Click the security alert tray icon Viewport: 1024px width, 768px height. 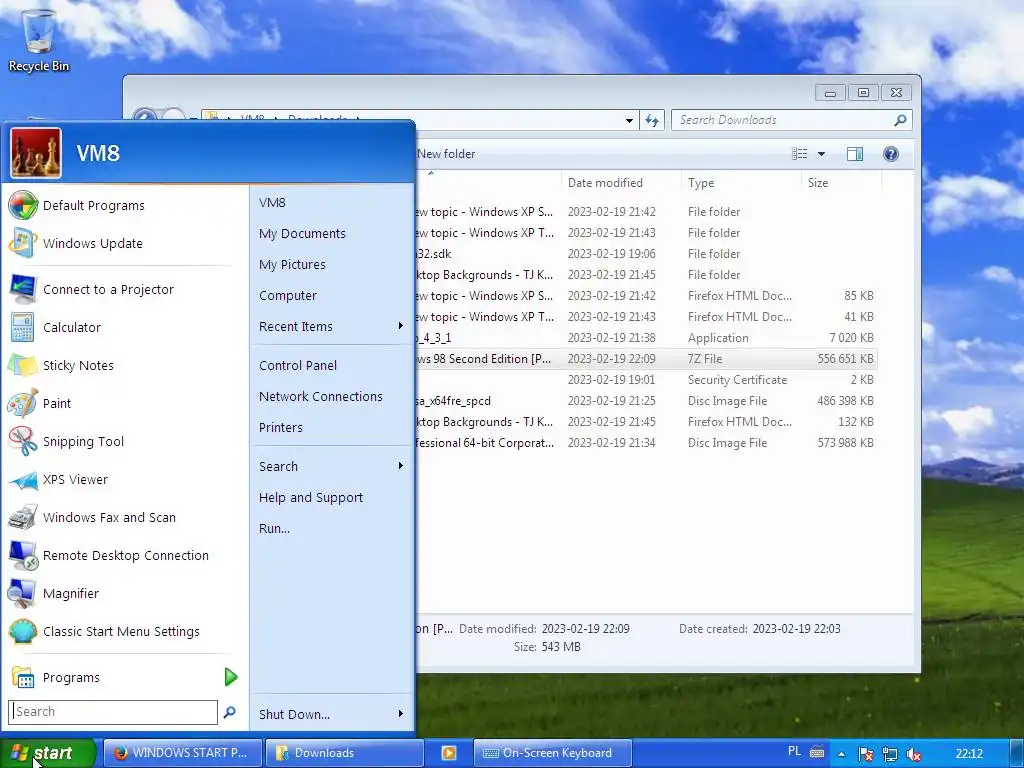865,754
